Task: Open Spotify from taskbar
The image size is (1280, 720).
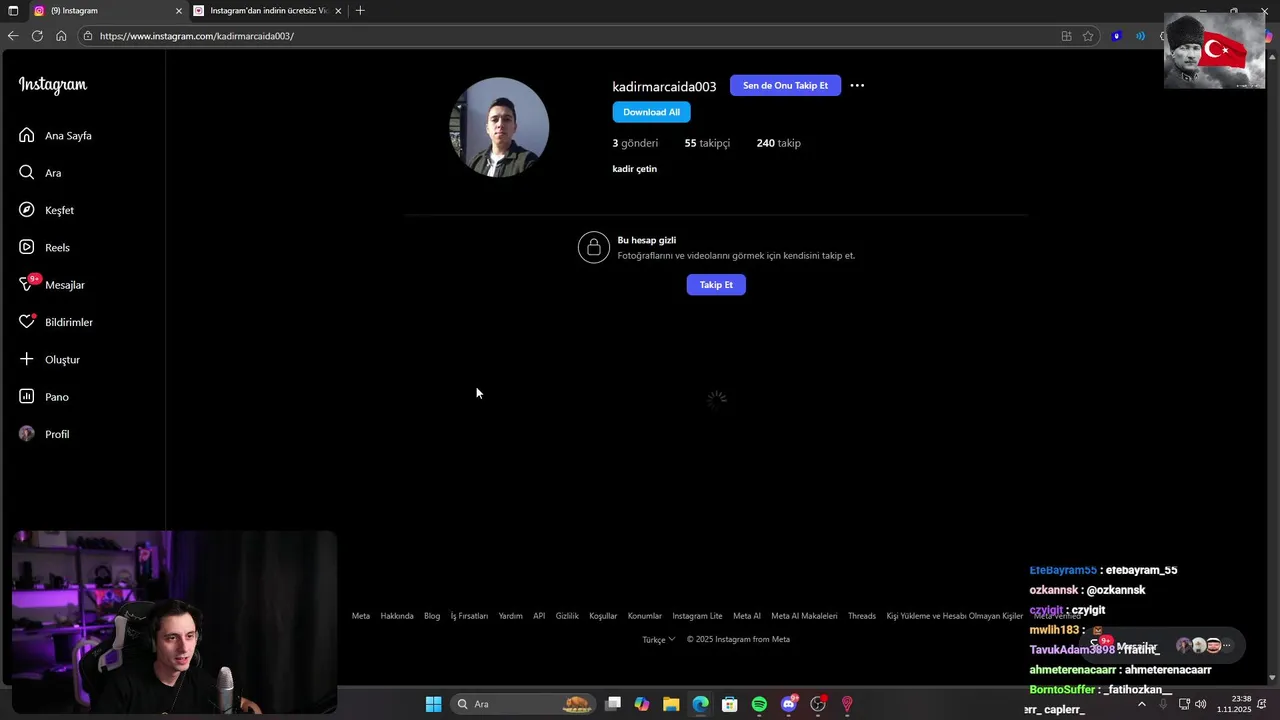Action: 759,704
